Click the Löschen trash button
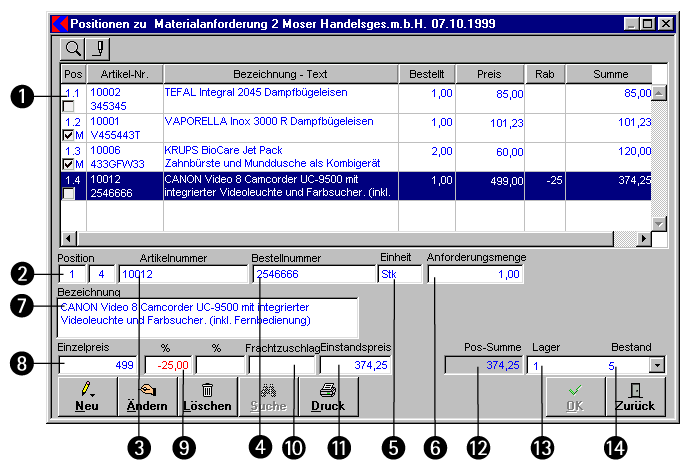Screen dimensions: 690x470 tap(207, 397)
